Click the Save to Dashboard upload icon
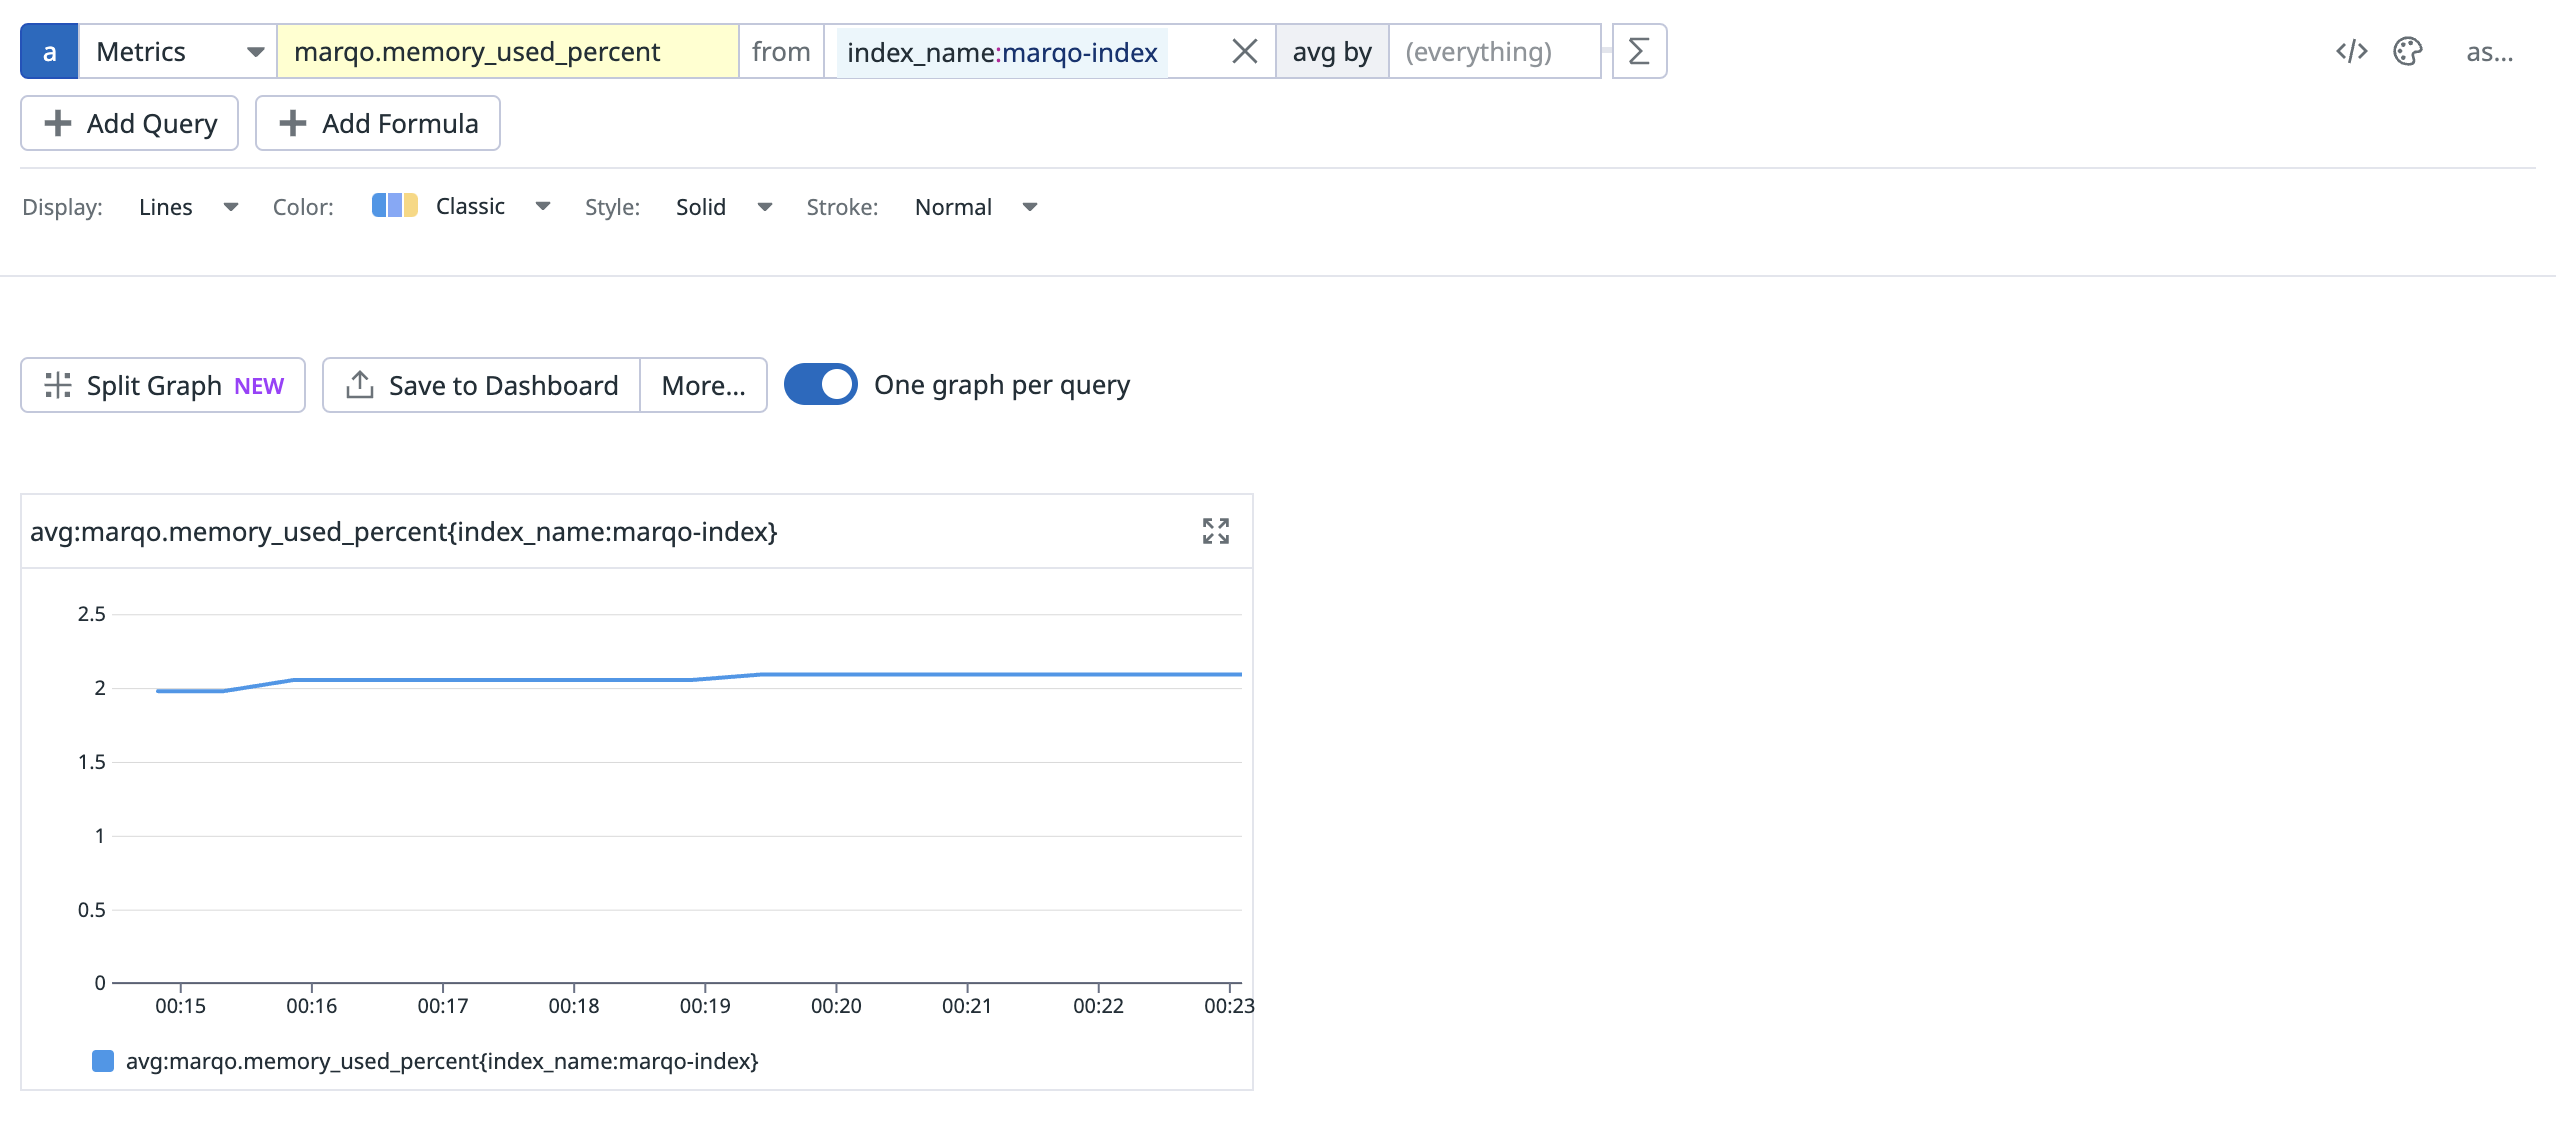This screenshot has height=1140, width=2556. coord(360,386)
